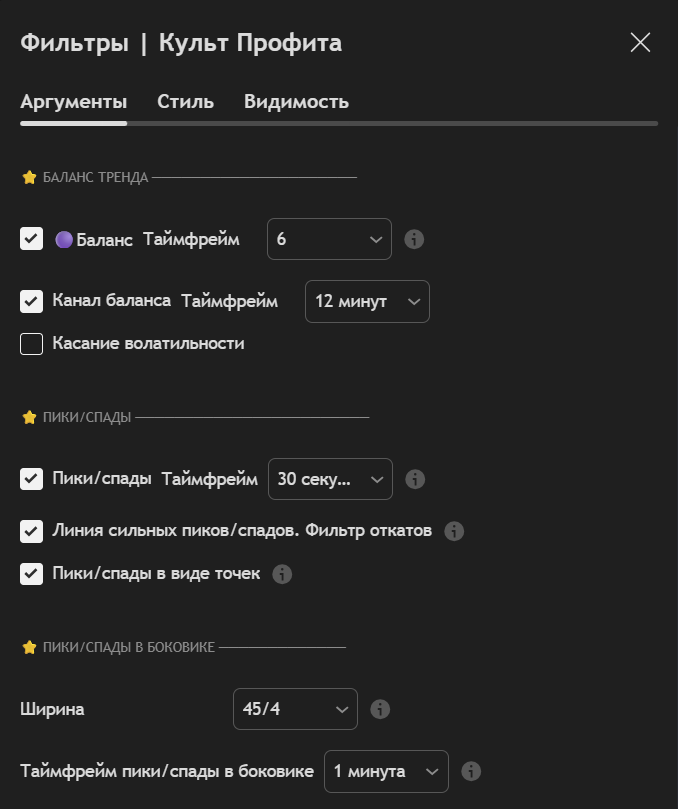678x809 pixels.
Task: Close the Фильтры settings dialog
Action: point(640,42)
